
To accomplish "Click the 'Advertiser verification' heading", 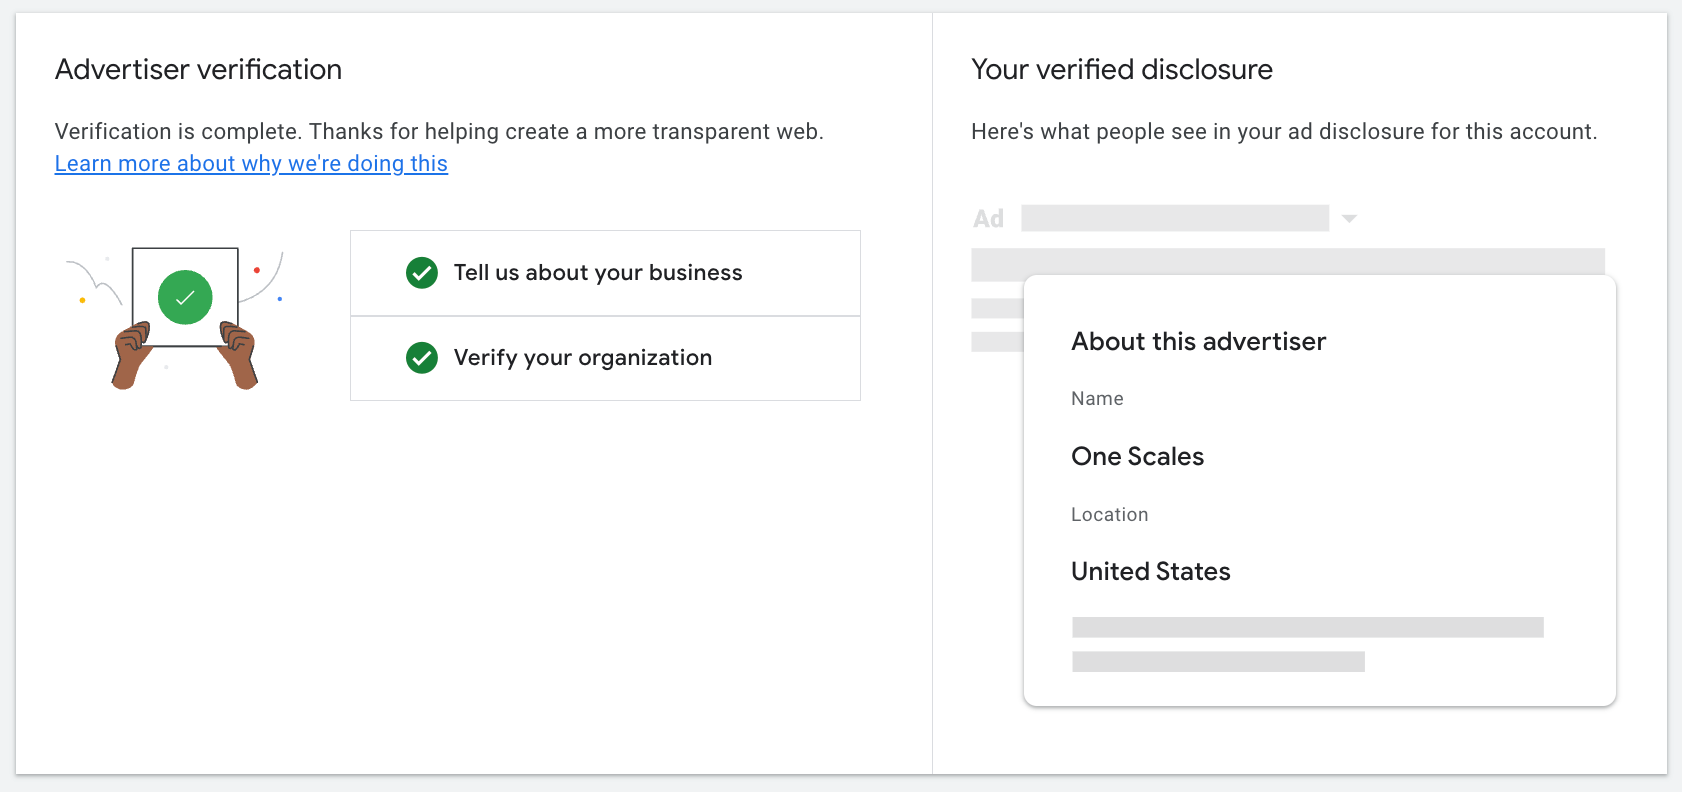I will pyautogui.click(x=198, y=70).
